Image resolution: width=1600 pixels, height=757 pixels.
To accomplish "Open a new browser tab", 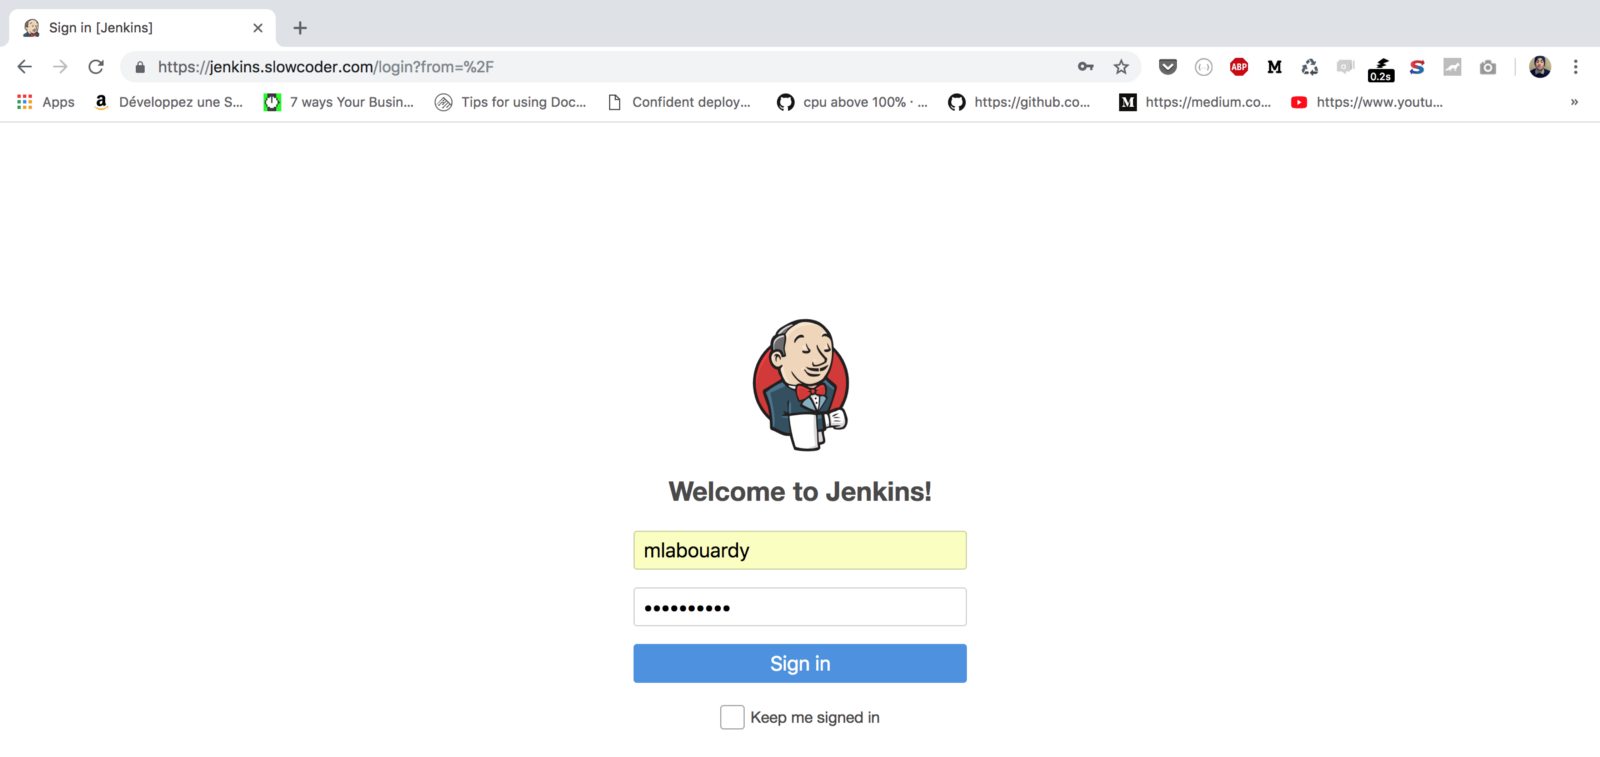I will (x=300, y=28).
